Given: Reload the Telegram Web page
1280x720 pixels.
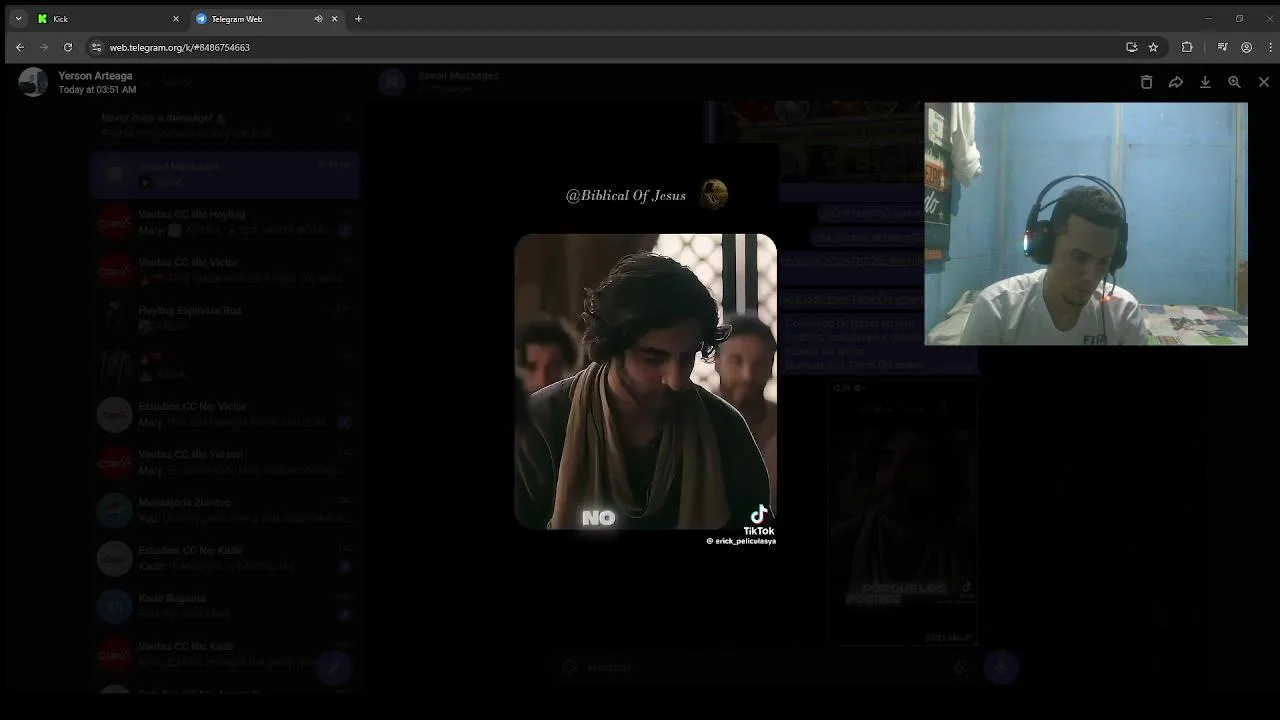Looking at the screenshot, I should pos(68,47).
